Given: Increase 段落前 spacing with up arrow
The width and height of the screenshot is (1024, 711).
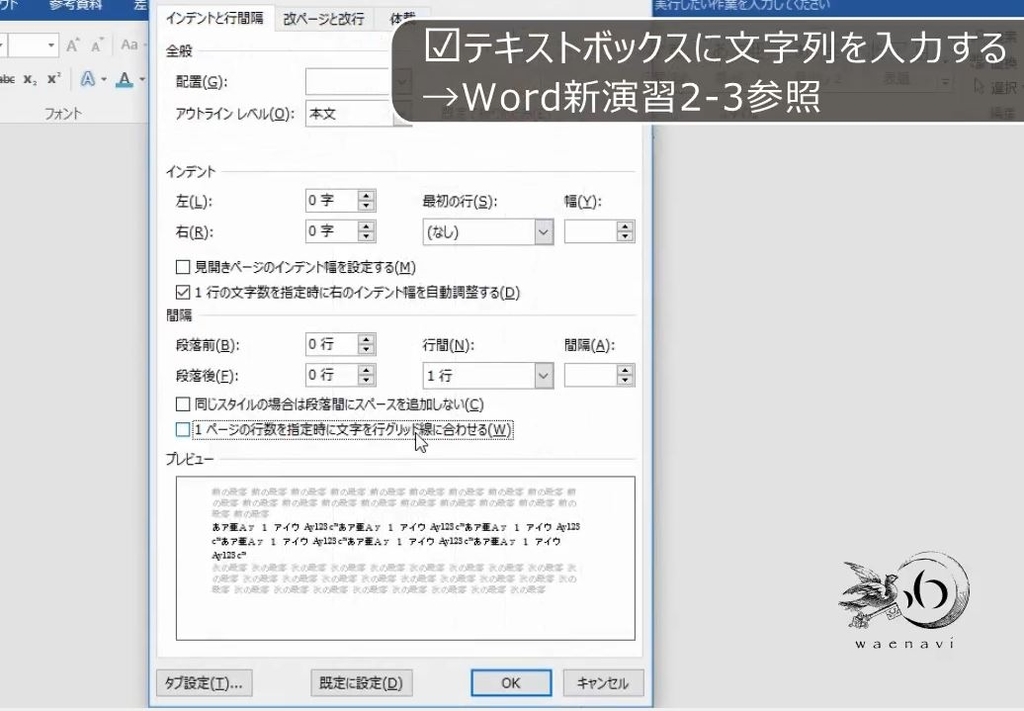Looking at the screenshot, I should pos(366,339).
